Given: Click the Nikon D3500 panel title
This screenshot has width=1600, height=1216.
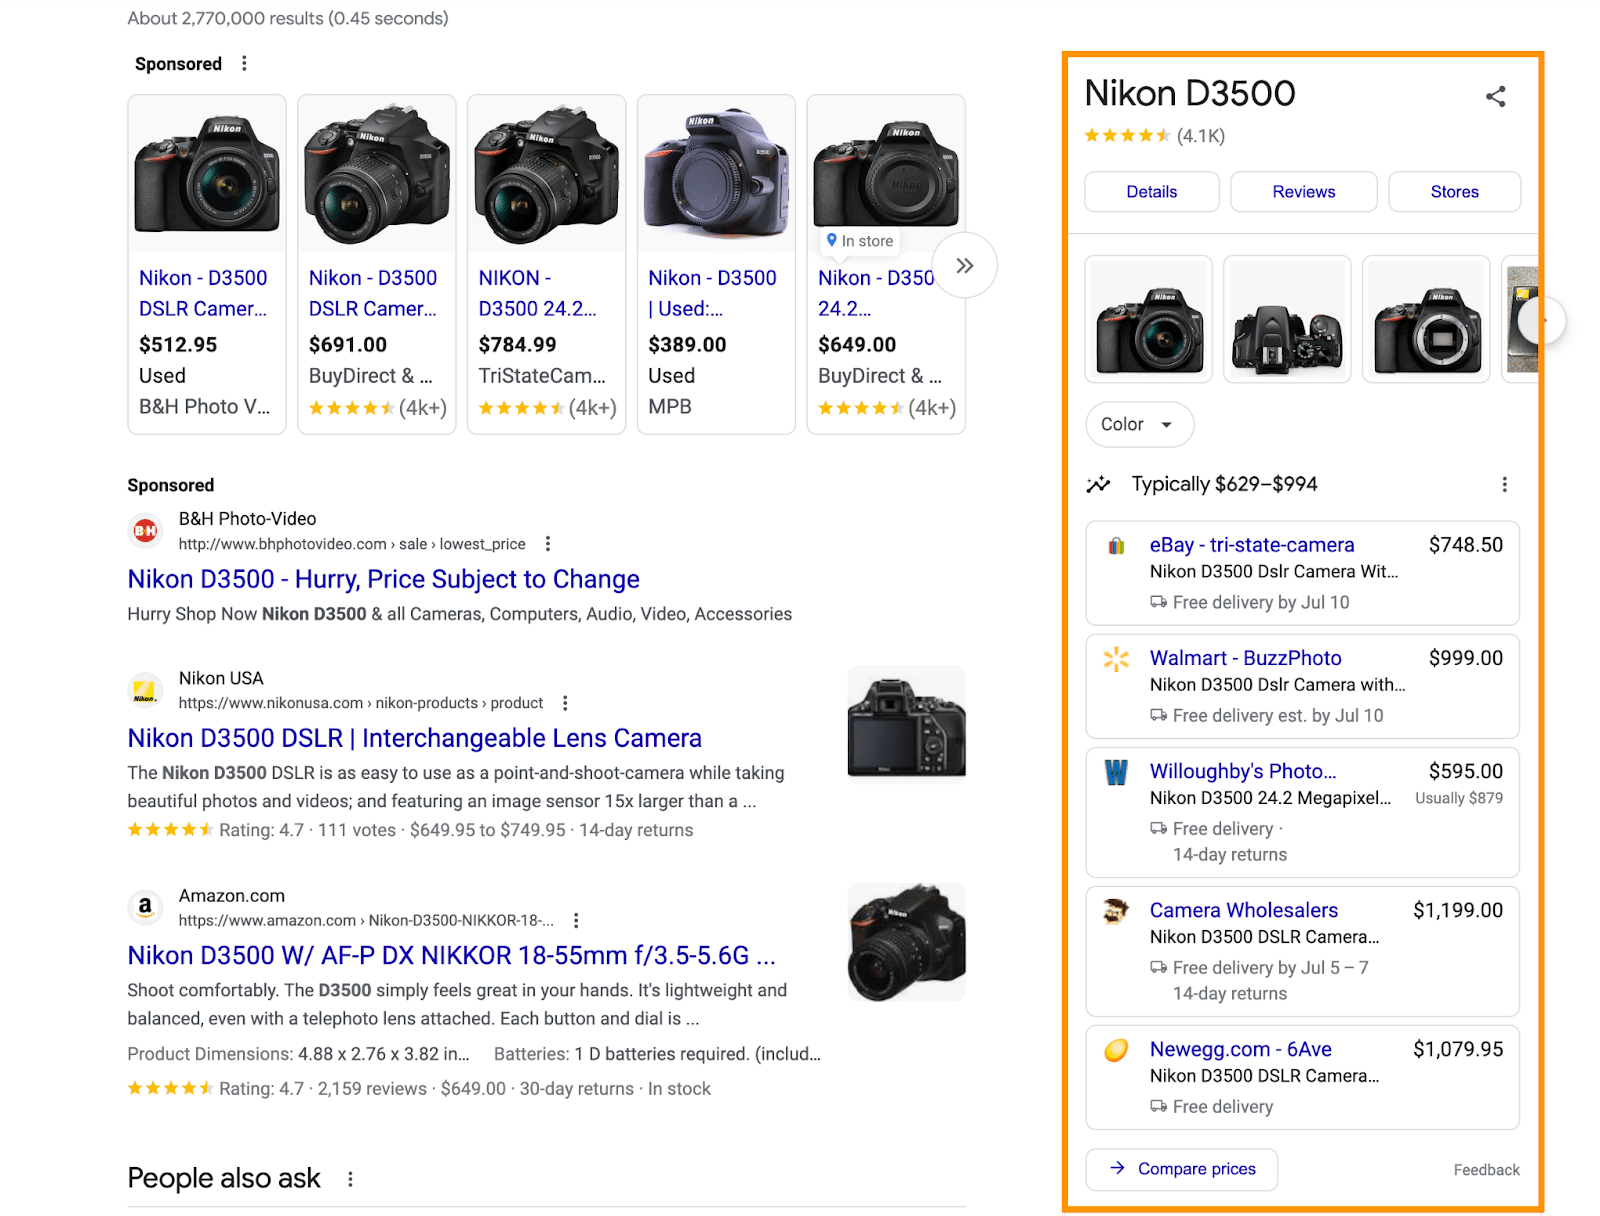Looking at the screenshot, I should 1190,93.
